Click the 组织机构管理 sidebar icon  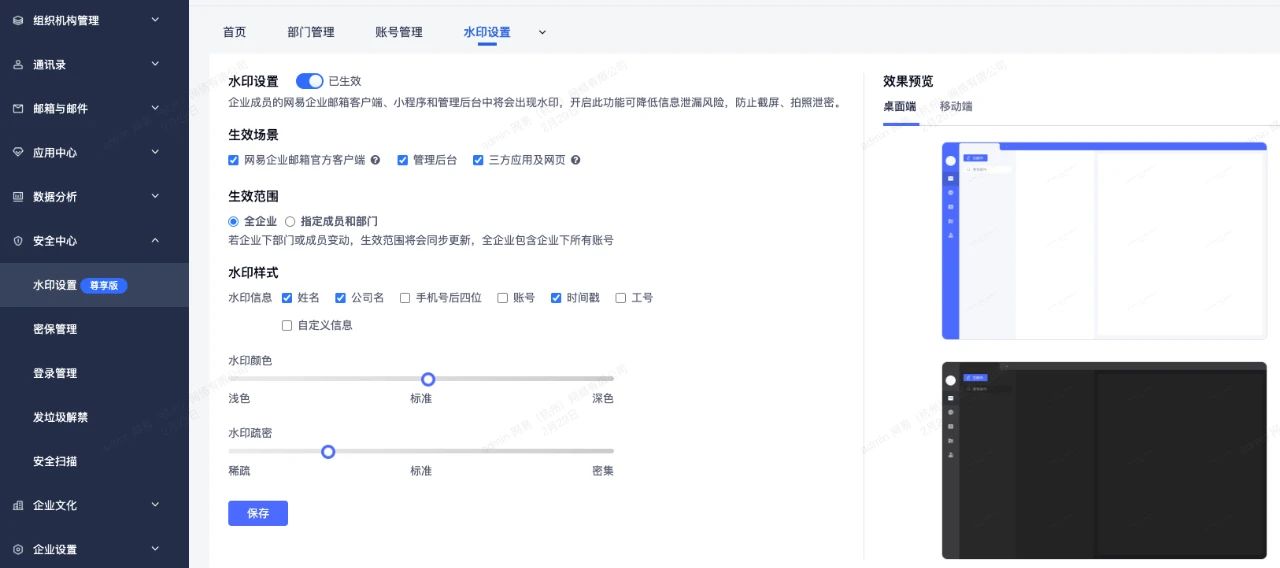18,20
